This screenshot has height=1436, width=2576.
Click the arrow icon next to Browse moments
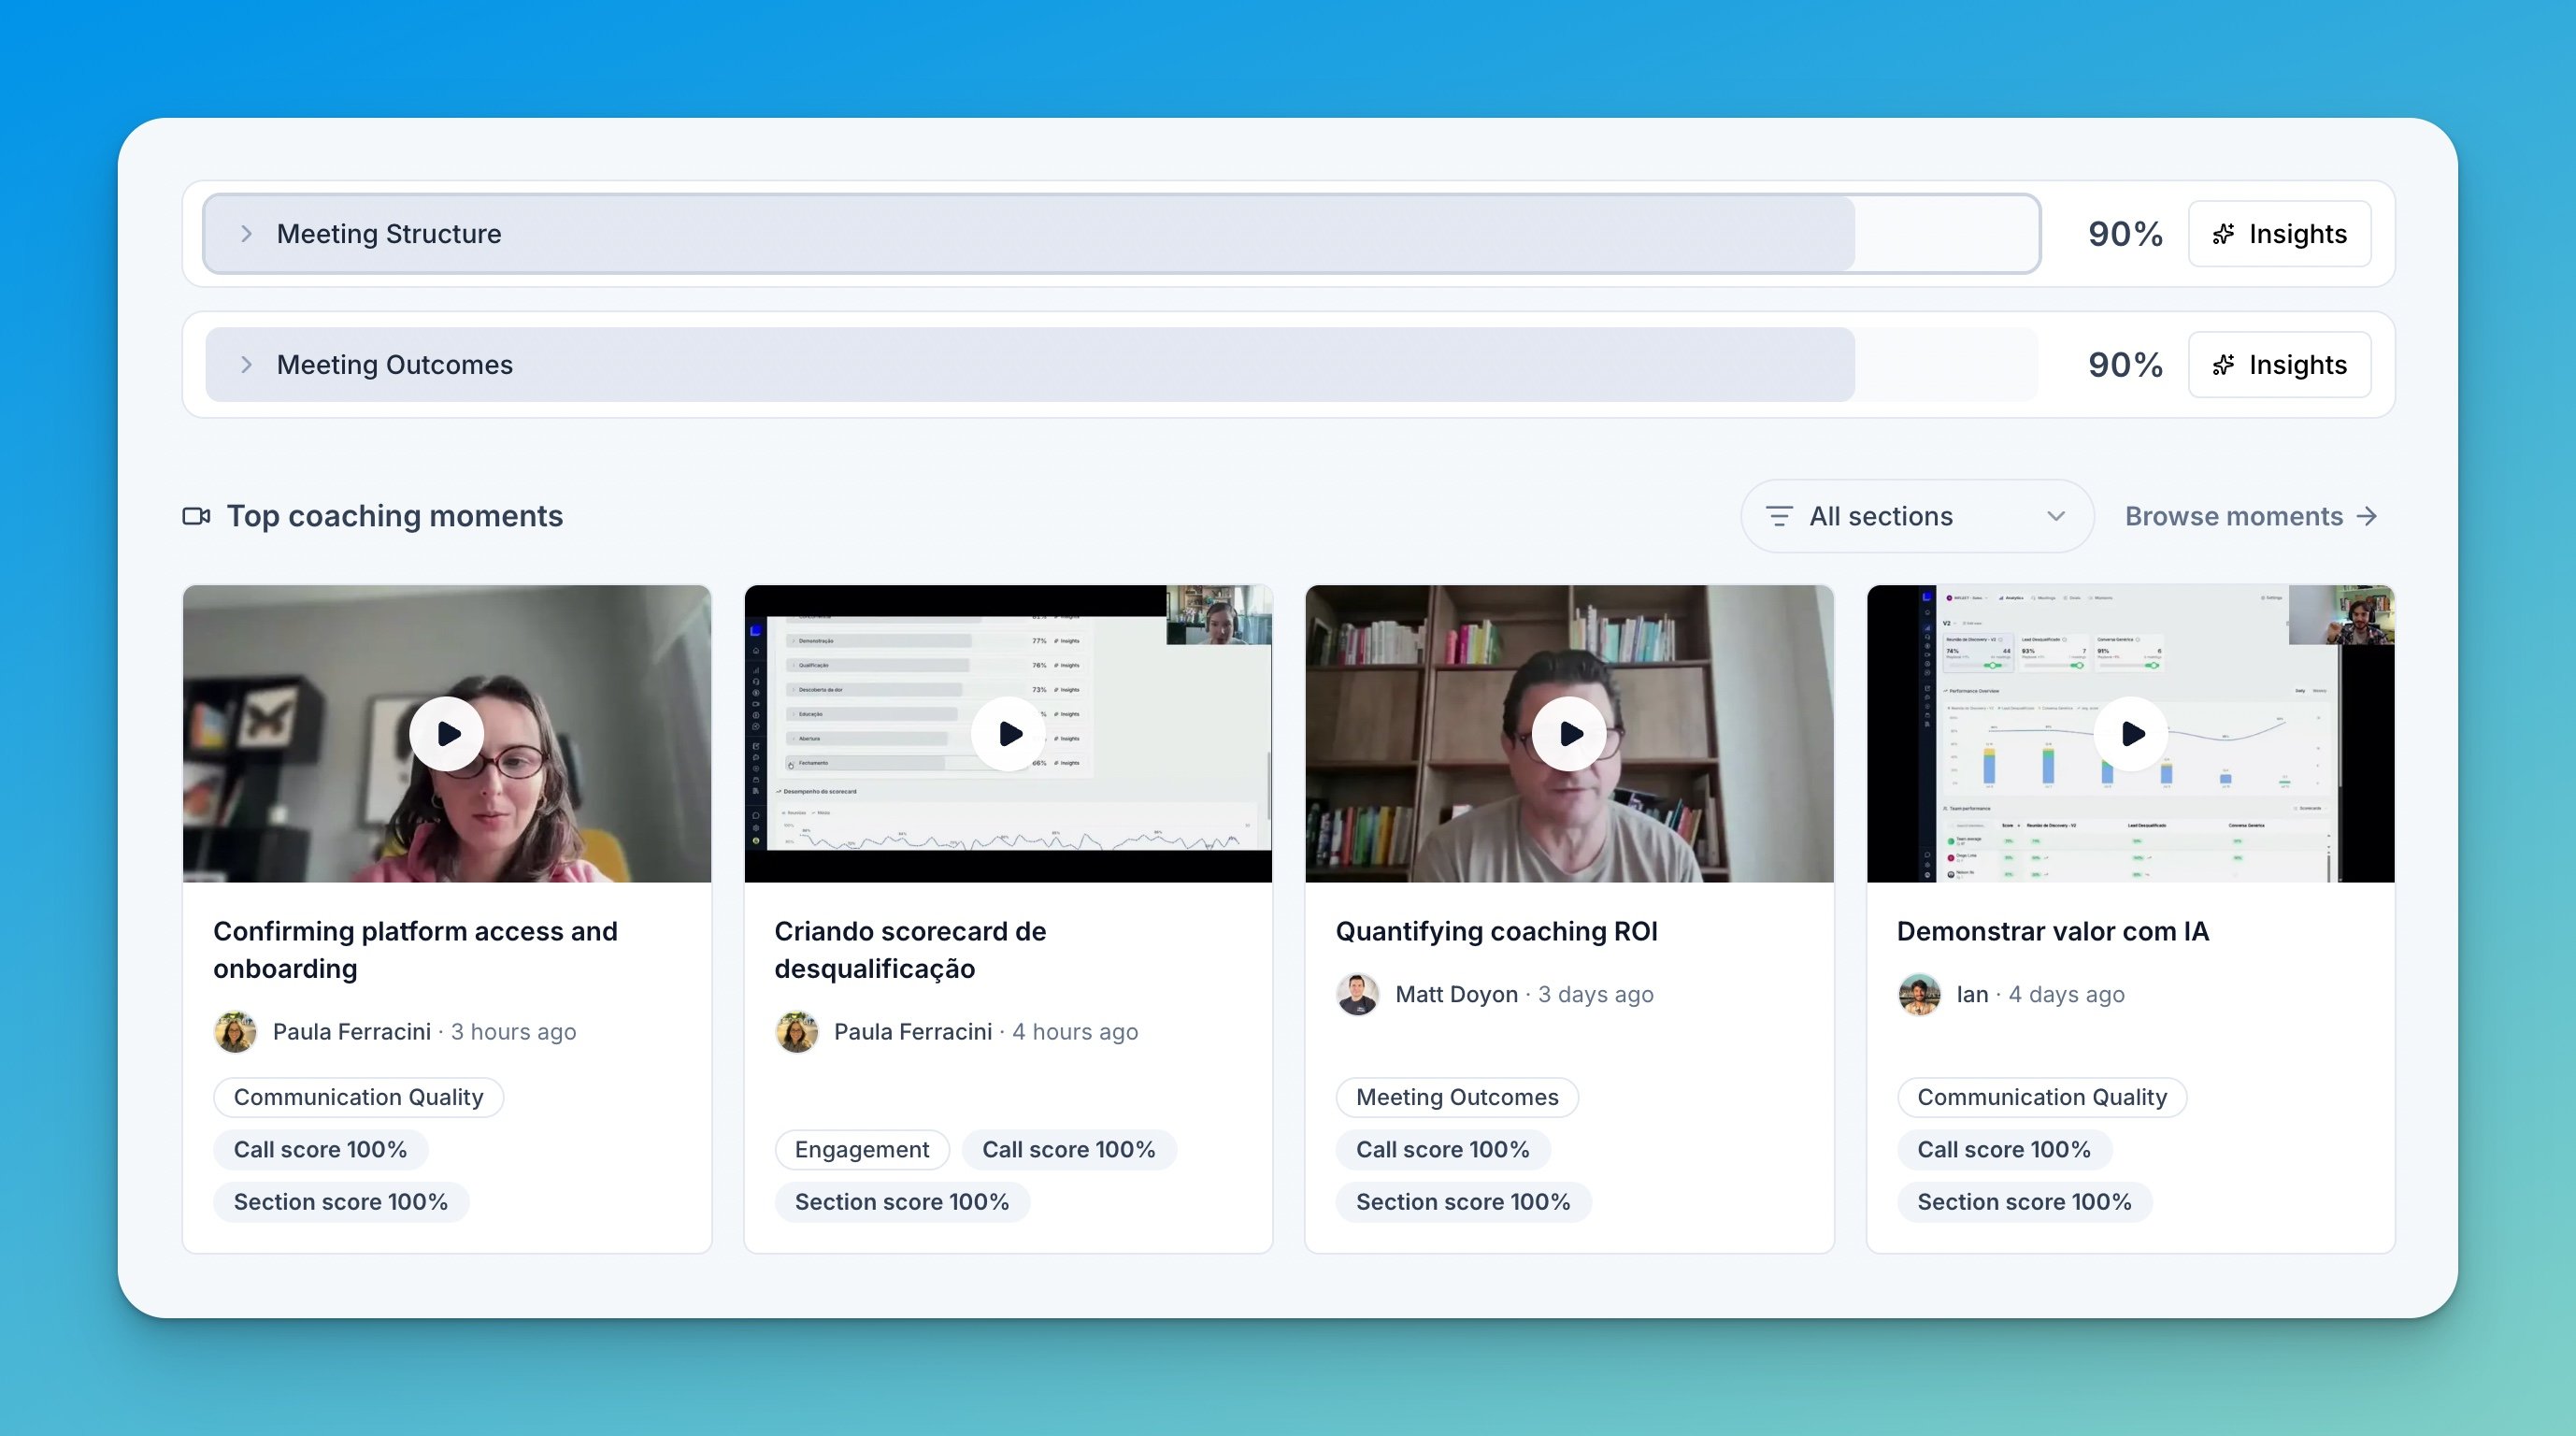[x=2367, y=516]
